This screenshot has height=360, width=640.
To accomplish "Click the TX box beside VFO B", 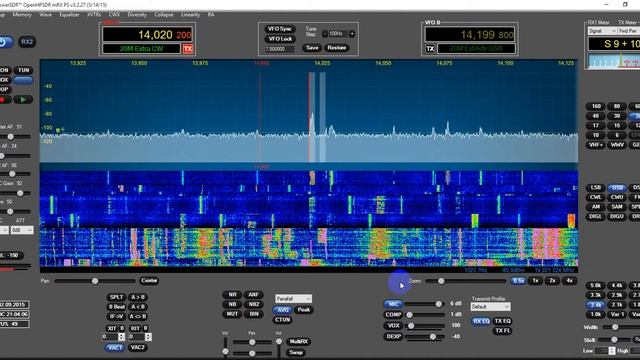I will [430, 49].
